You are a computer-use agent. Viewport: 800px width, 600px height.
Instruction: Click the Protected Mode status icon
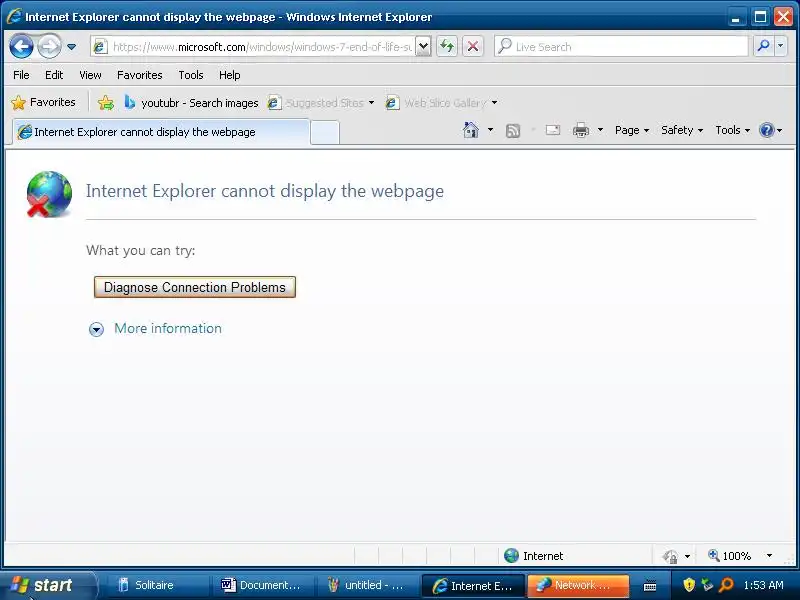point(670,556)
